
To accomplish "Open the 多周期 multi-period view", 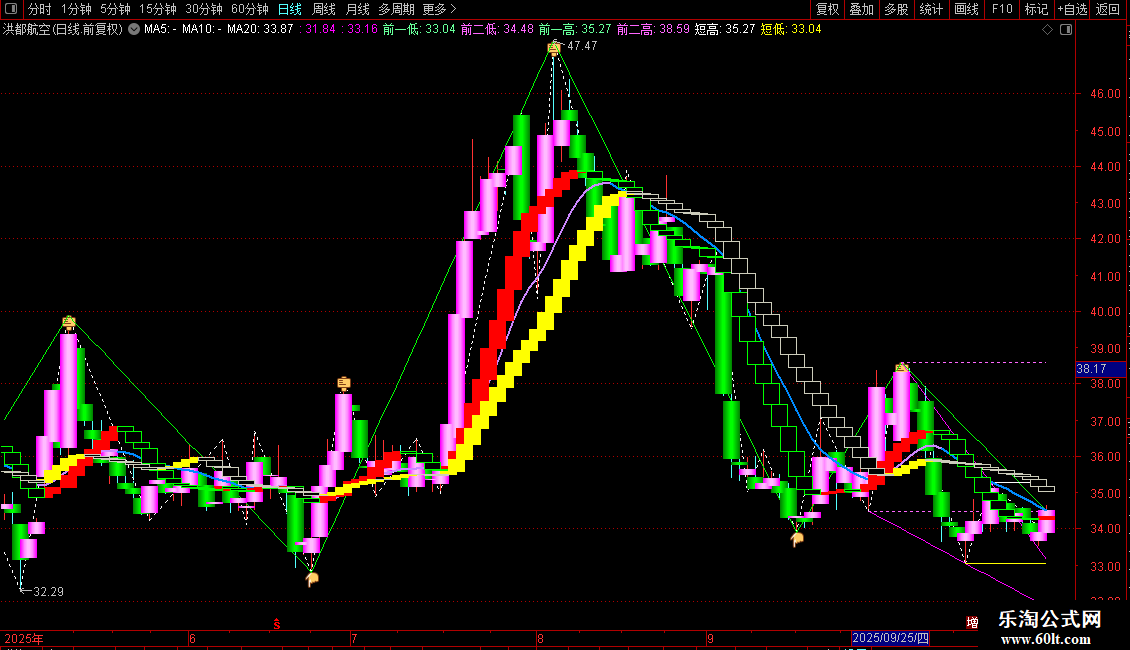I will [396, 9].
